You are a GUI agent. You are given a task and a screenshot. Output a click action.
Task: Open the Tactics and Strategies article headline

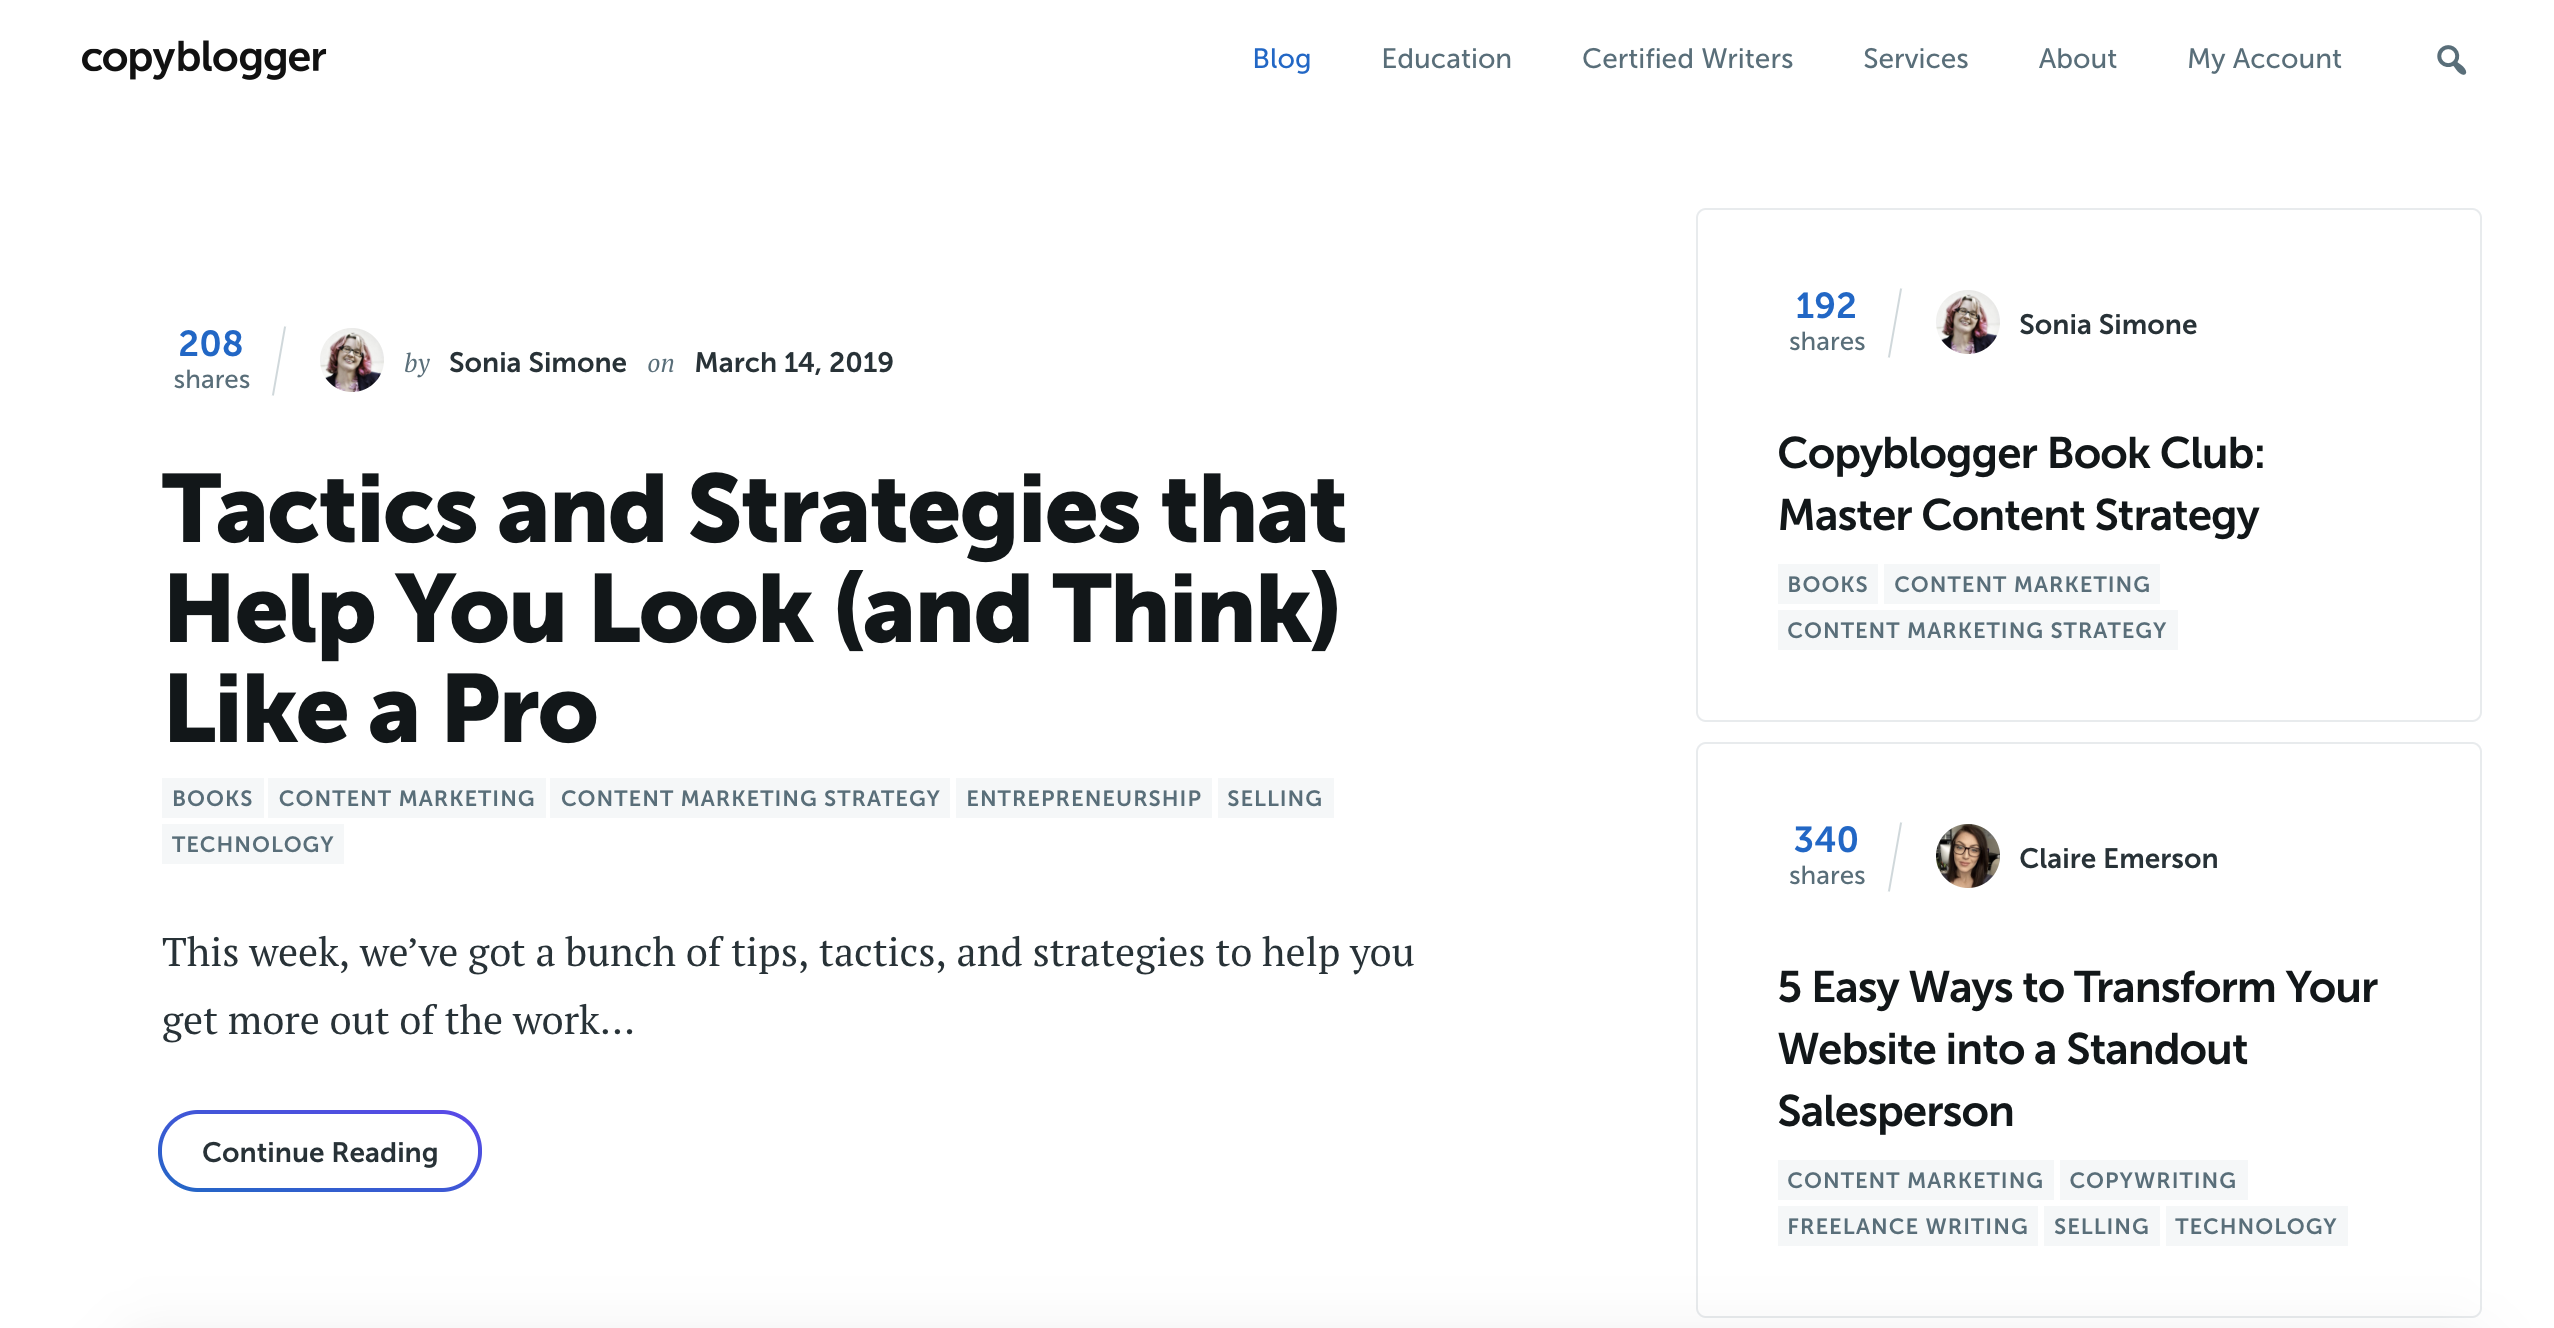point(755,609)
